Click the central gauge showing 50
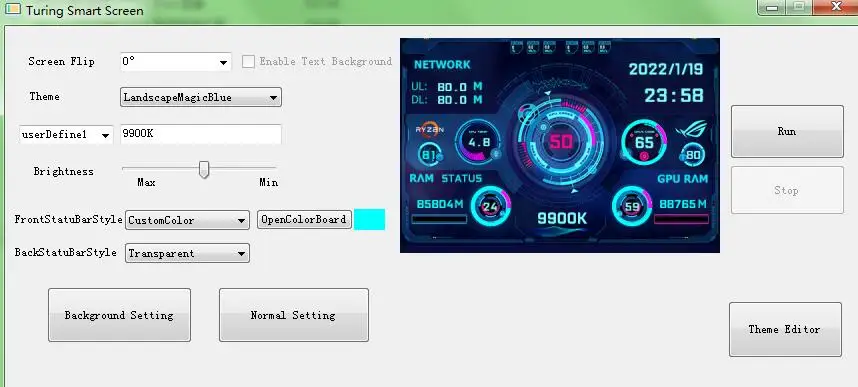 point(560,142)
